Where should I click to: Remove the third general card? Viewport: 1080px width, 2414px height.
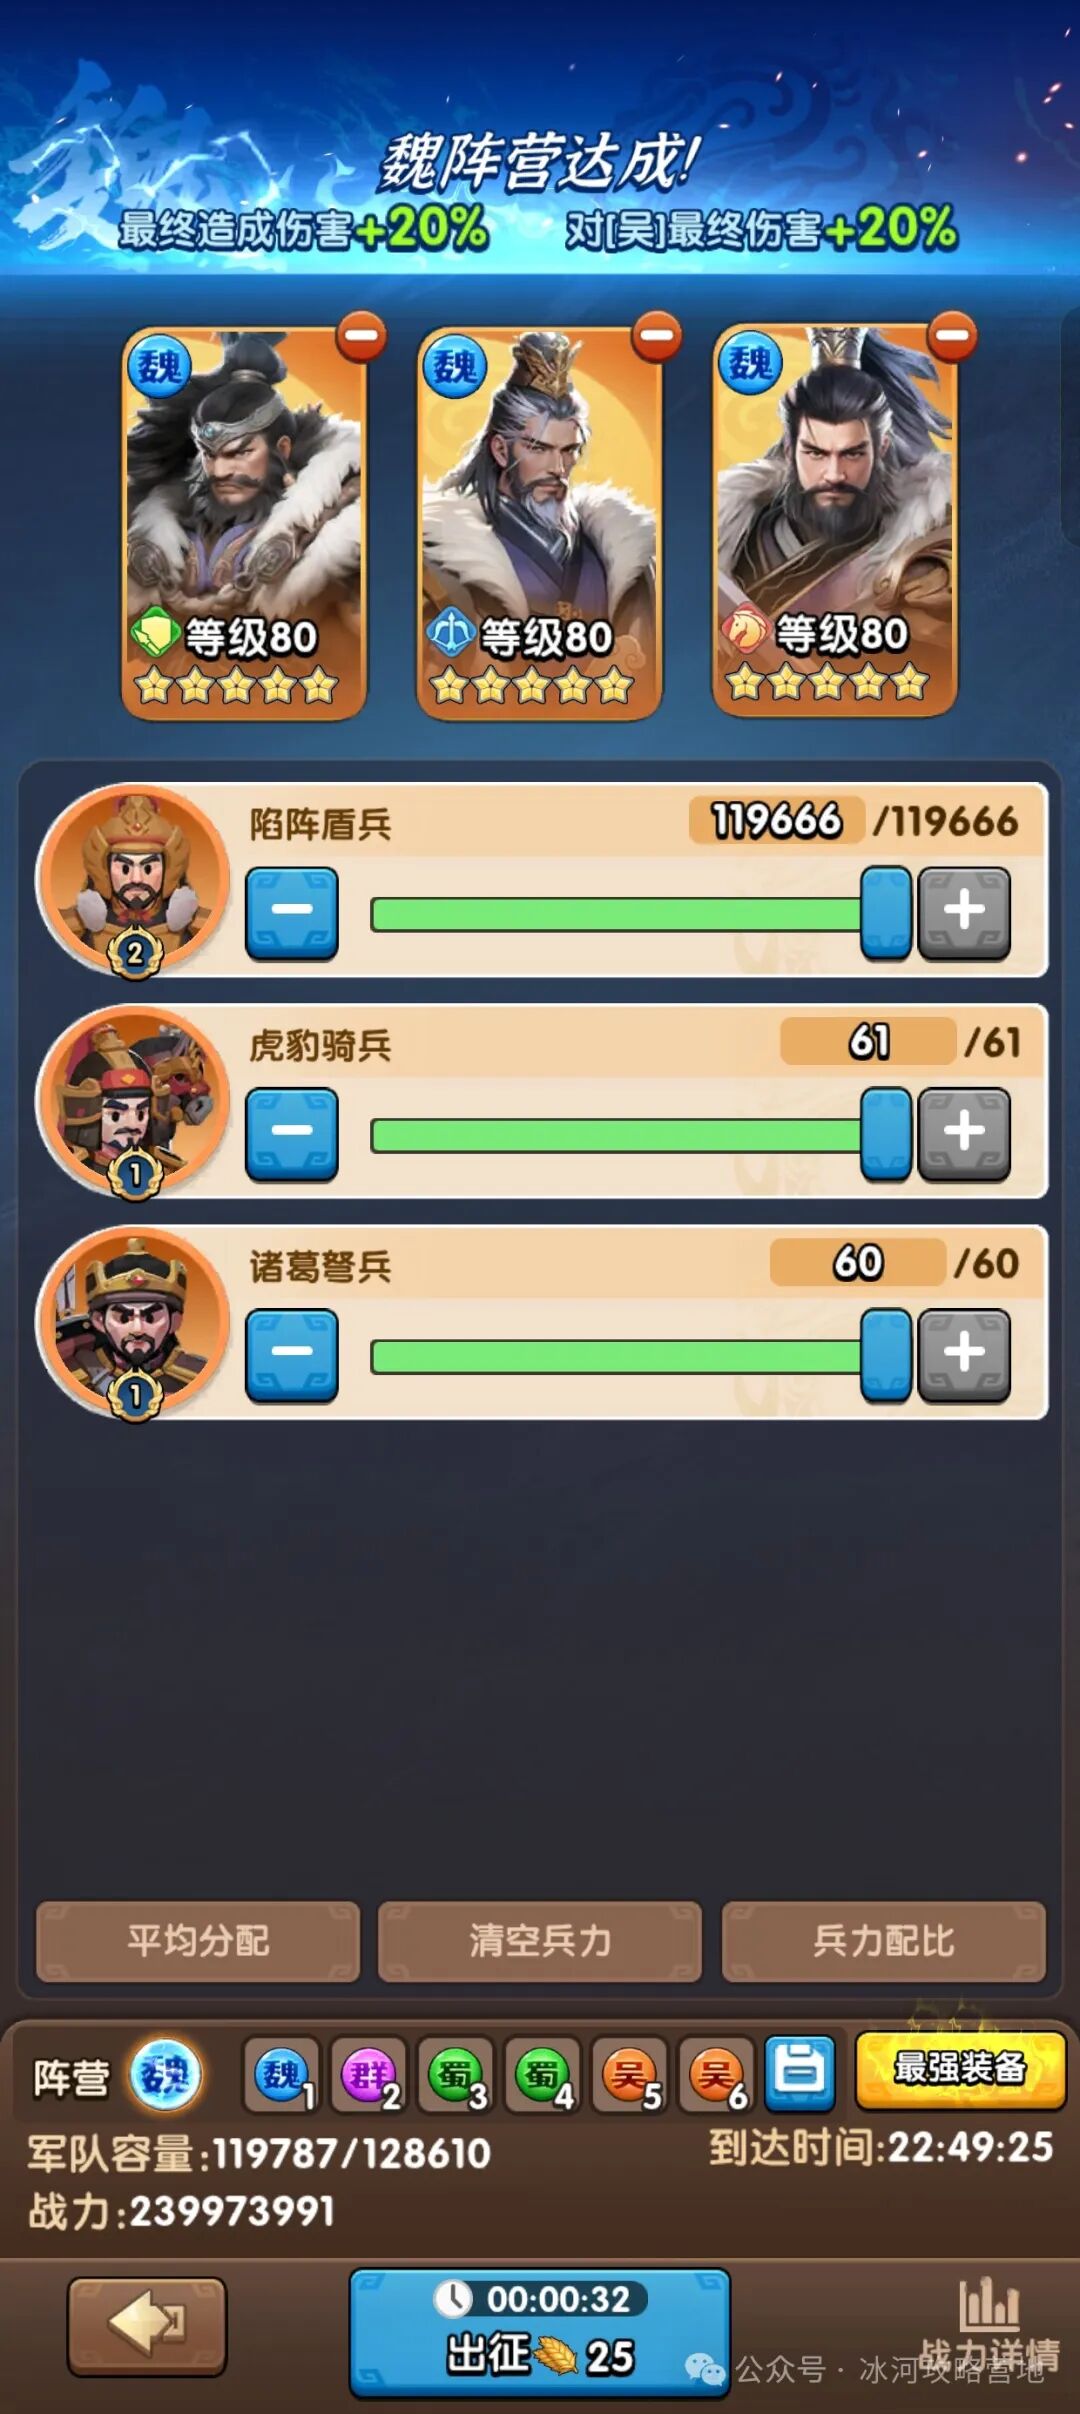click(x=952, y=335)
